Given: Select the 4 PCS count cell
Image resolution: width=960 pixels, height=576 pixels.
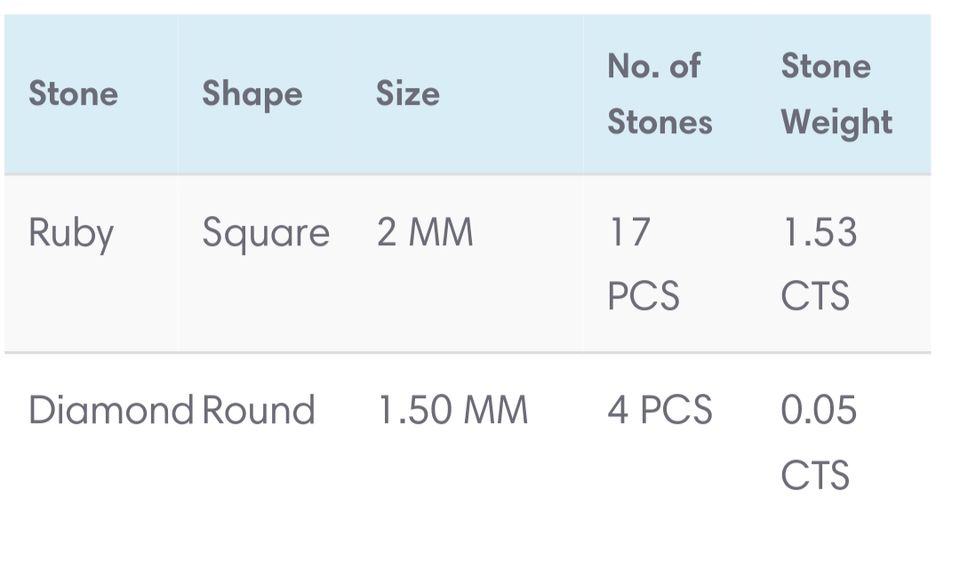Looking at the screenshot, I should [x=659, y=411].
